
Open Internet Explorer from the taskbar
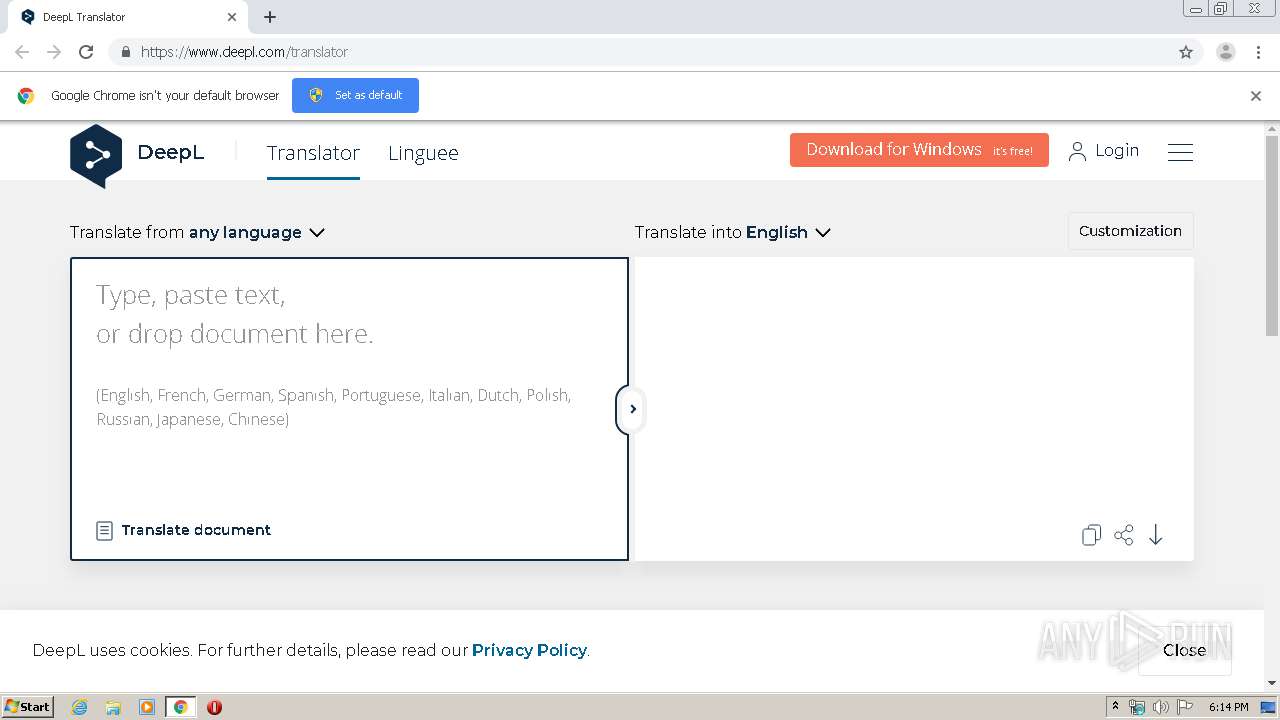point(80,707)
